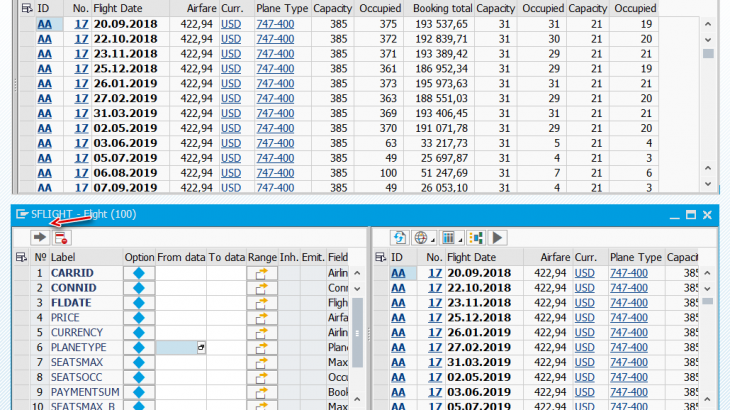Image resolution: width=730 pixels, height=410 pixels.
Task: Click the delete selection row icon
Action: pos(61,238)
